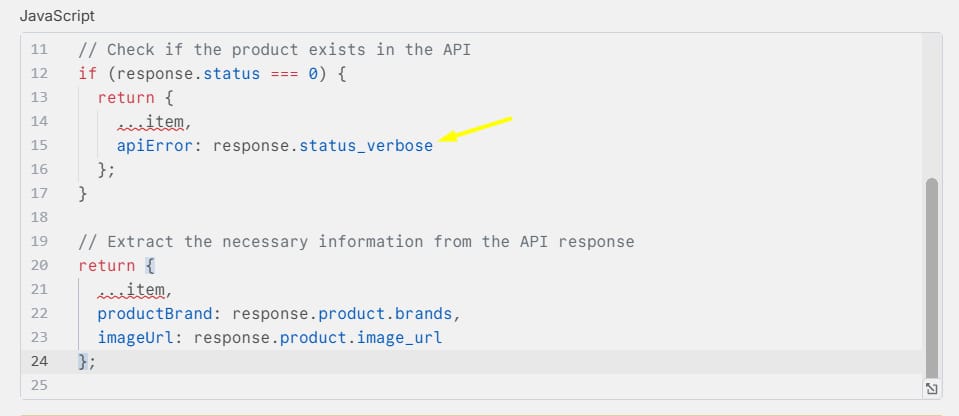Click line number 12 in the gutter
Image resolution: width=959 pixels, height=416 pixels.
click(39, 74)
